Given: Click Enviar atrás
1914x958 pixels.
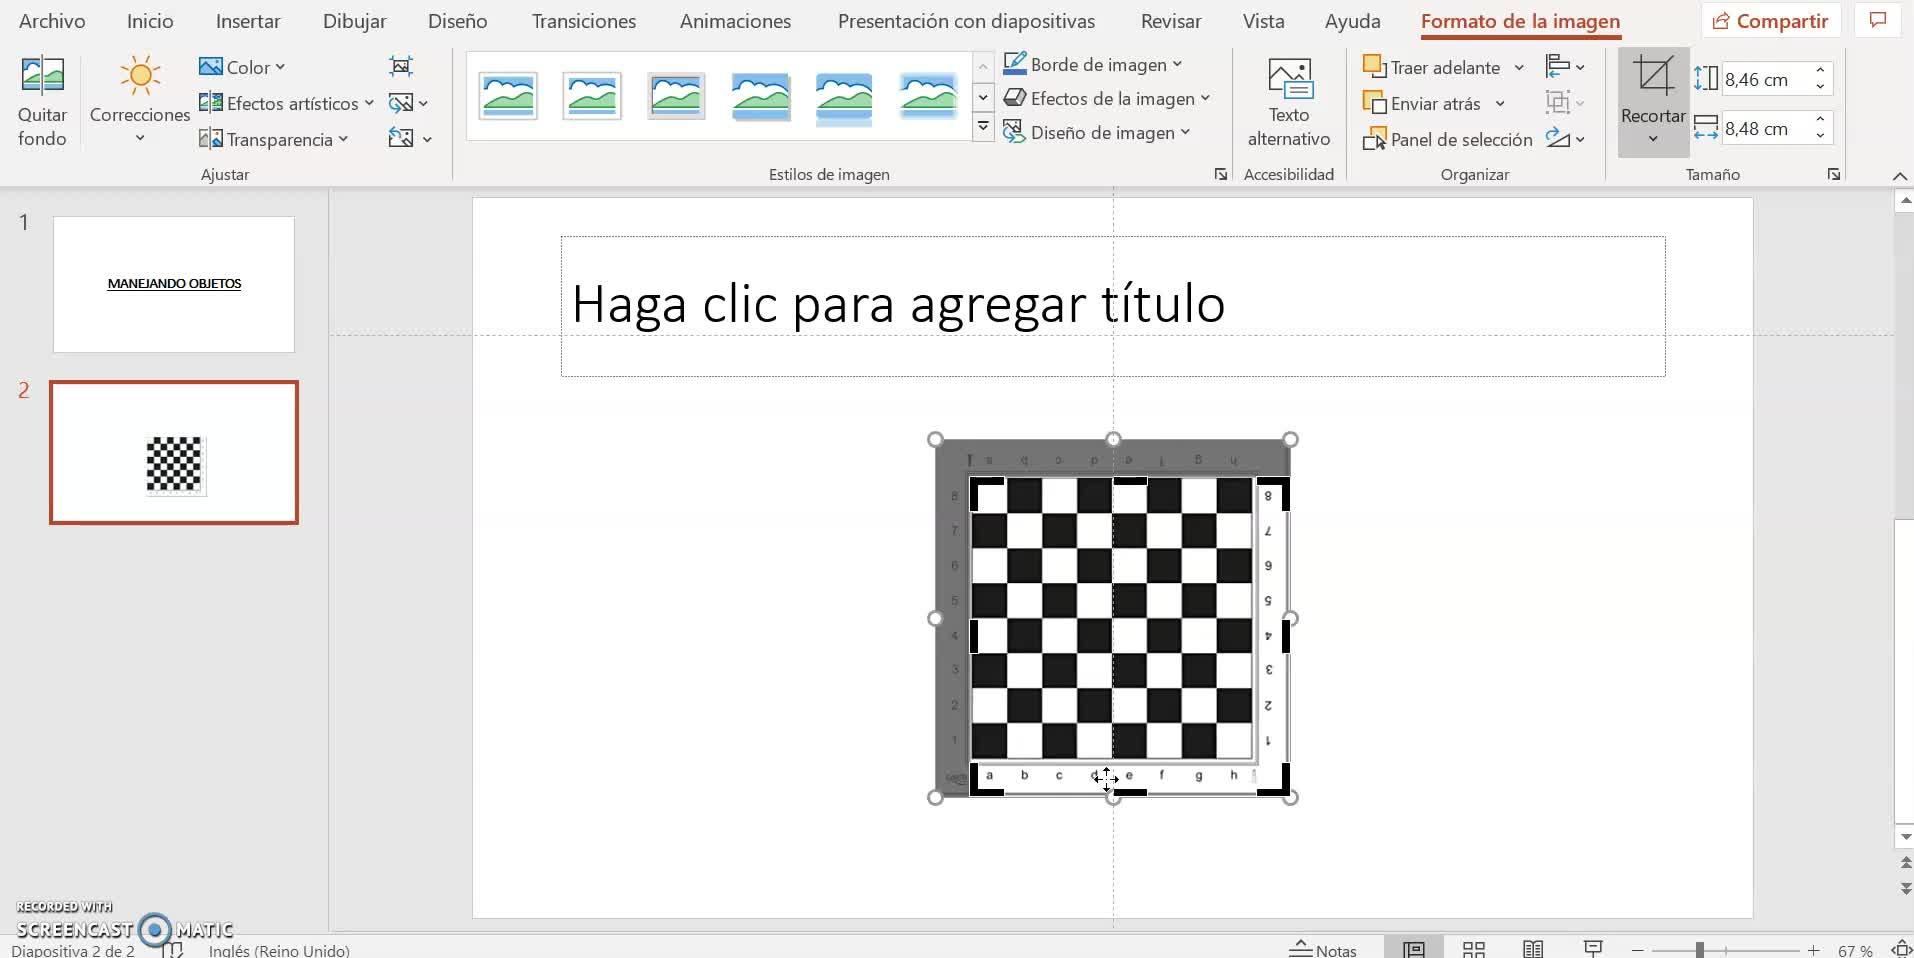Looking at the screenshot, I should [x=1421, y=103].
